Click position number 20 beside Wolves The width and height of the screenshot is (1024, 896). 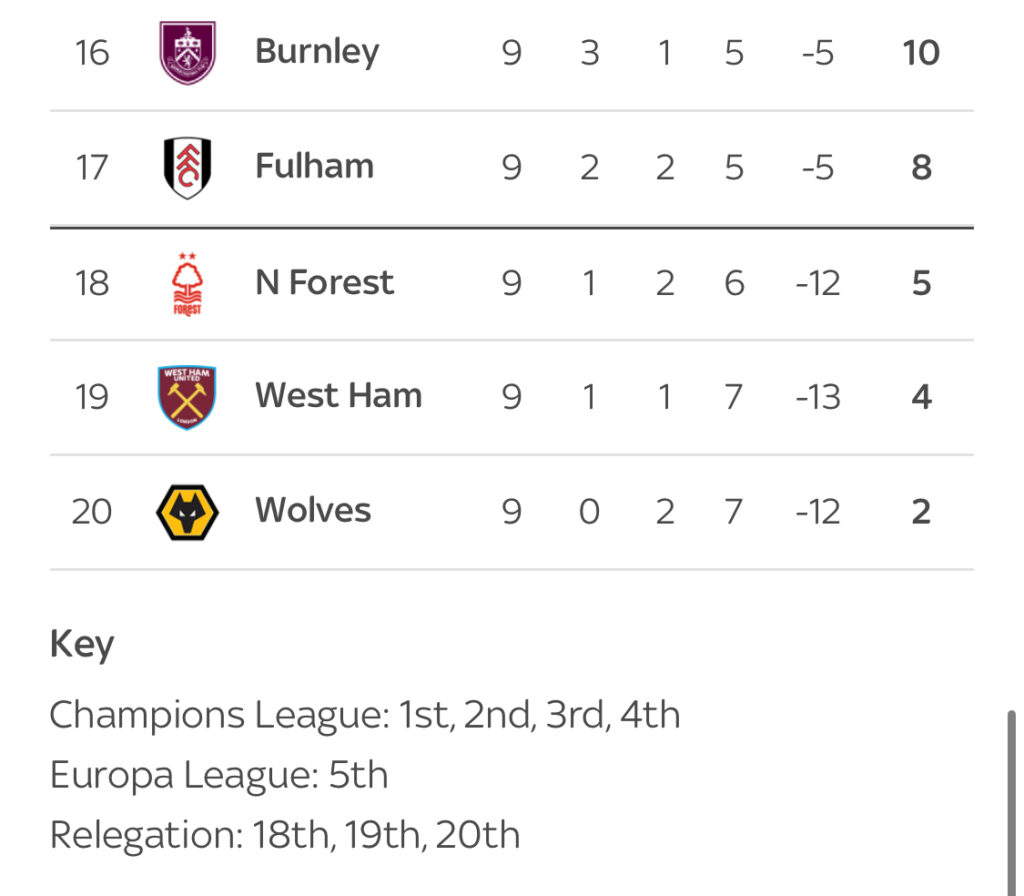91,512
